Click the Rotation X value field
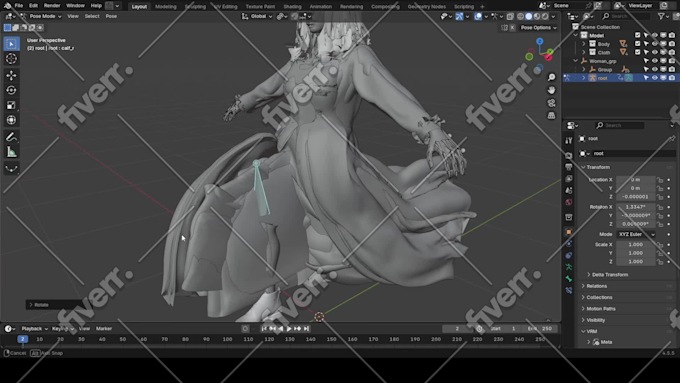This screenshot has height=383, width=680. tap(635, 207)
